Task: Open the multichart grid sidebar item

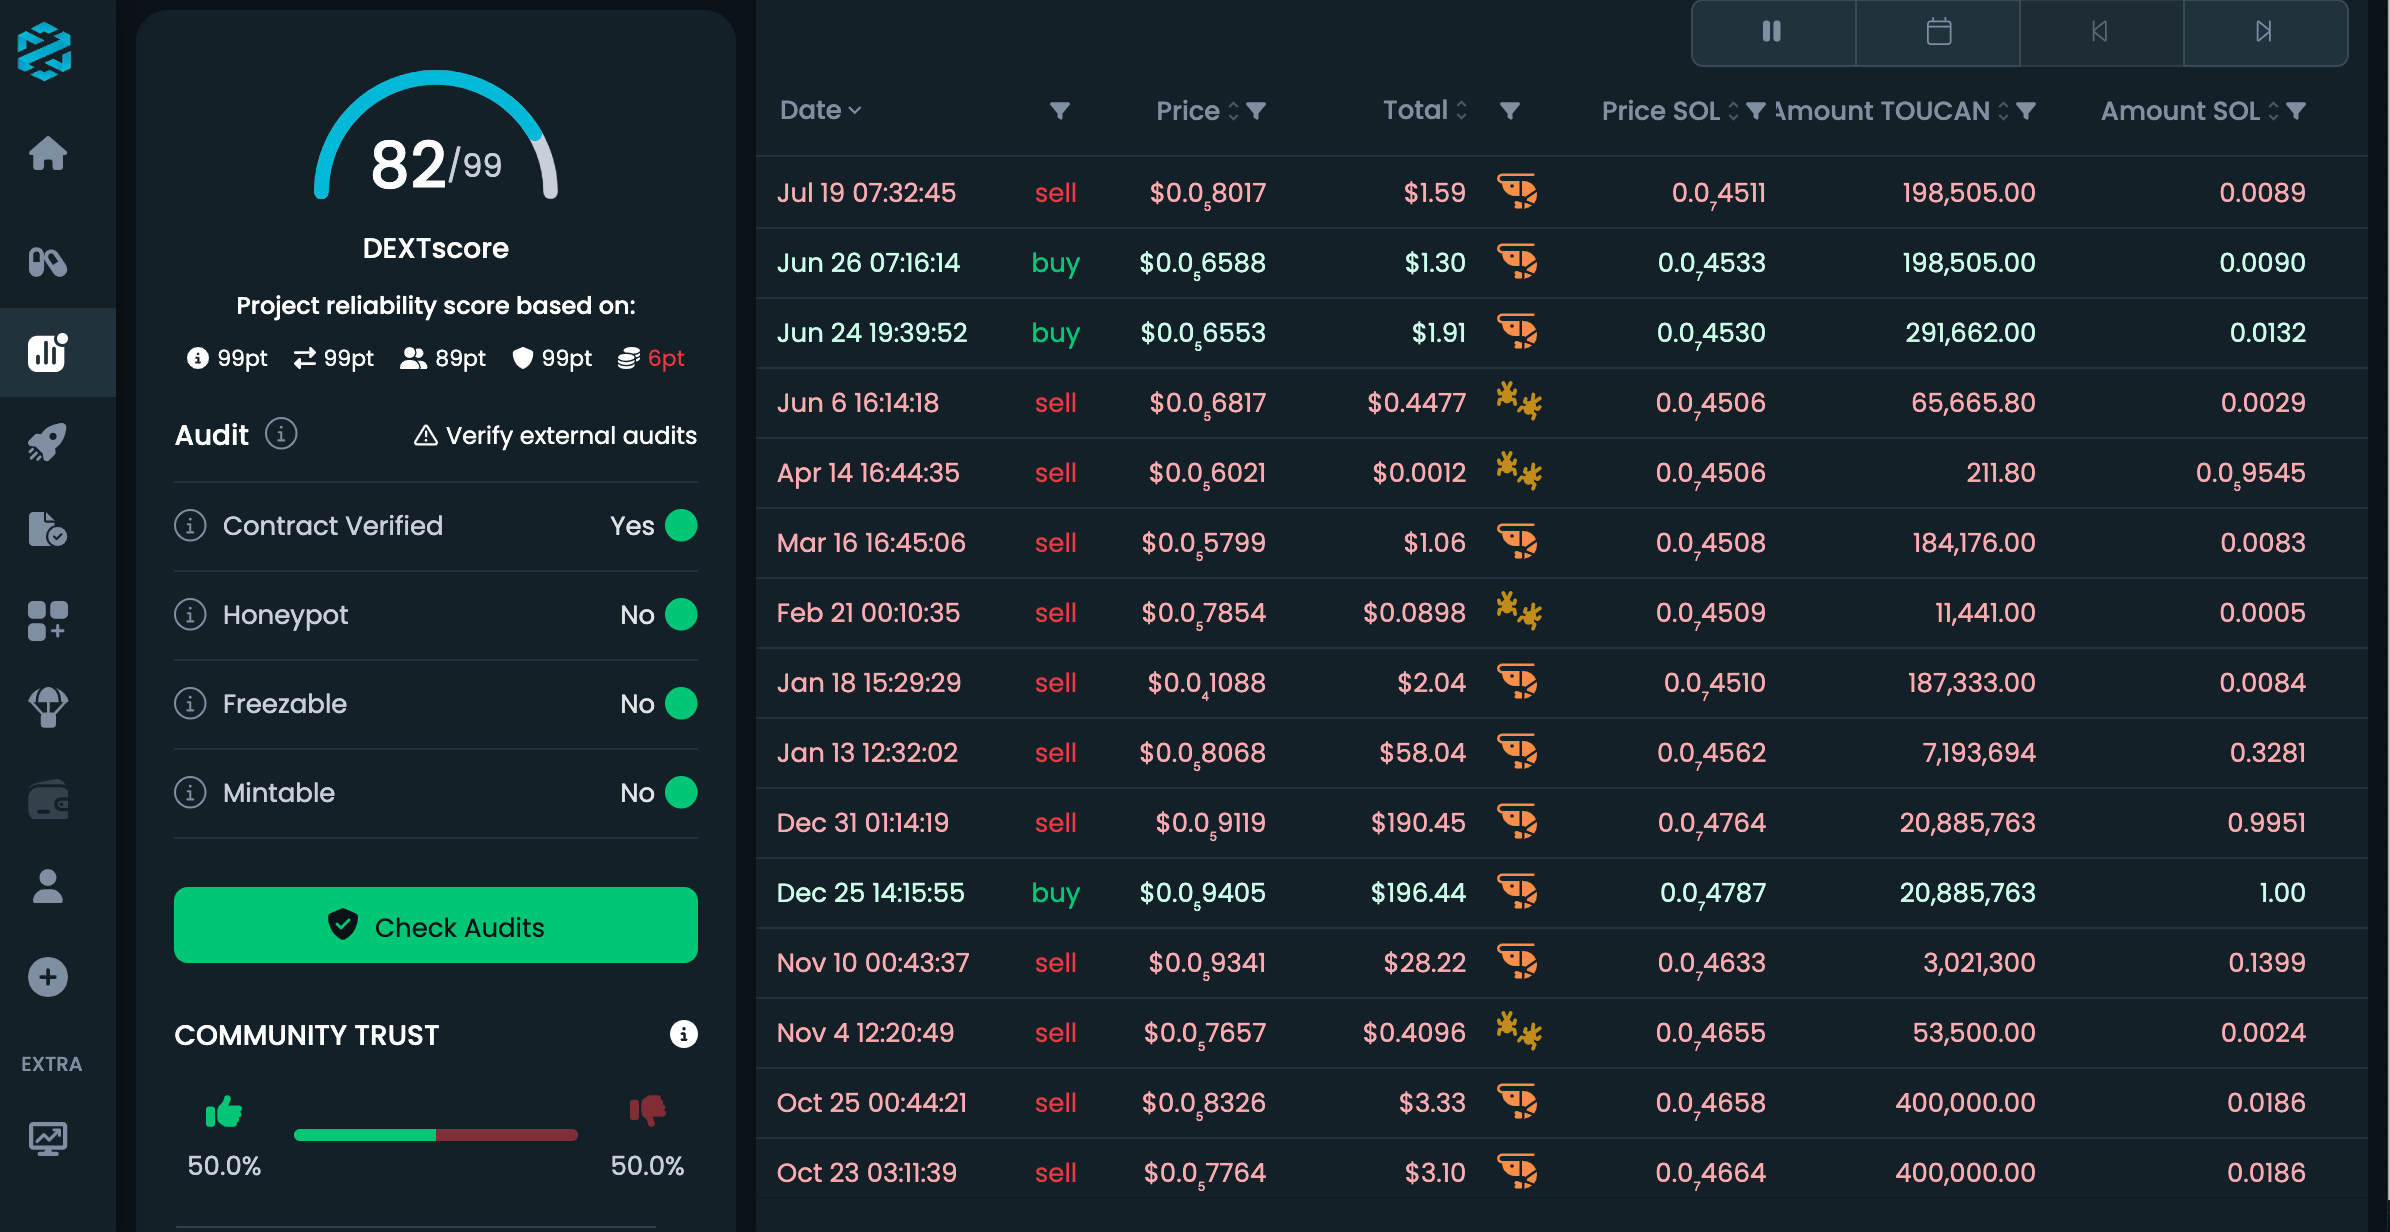Action: pos(48,620)
